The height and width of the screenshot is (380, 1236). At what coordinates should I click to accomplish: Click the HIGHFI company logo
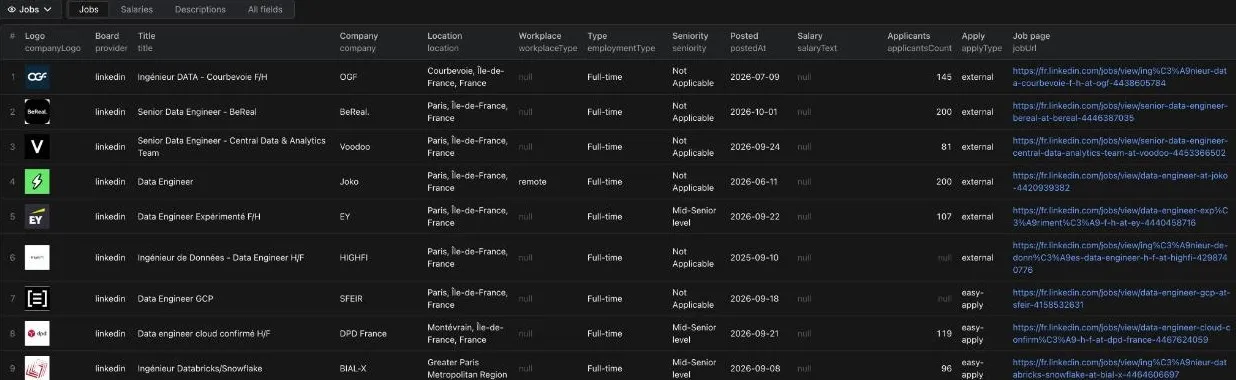(x=37, y=257)
